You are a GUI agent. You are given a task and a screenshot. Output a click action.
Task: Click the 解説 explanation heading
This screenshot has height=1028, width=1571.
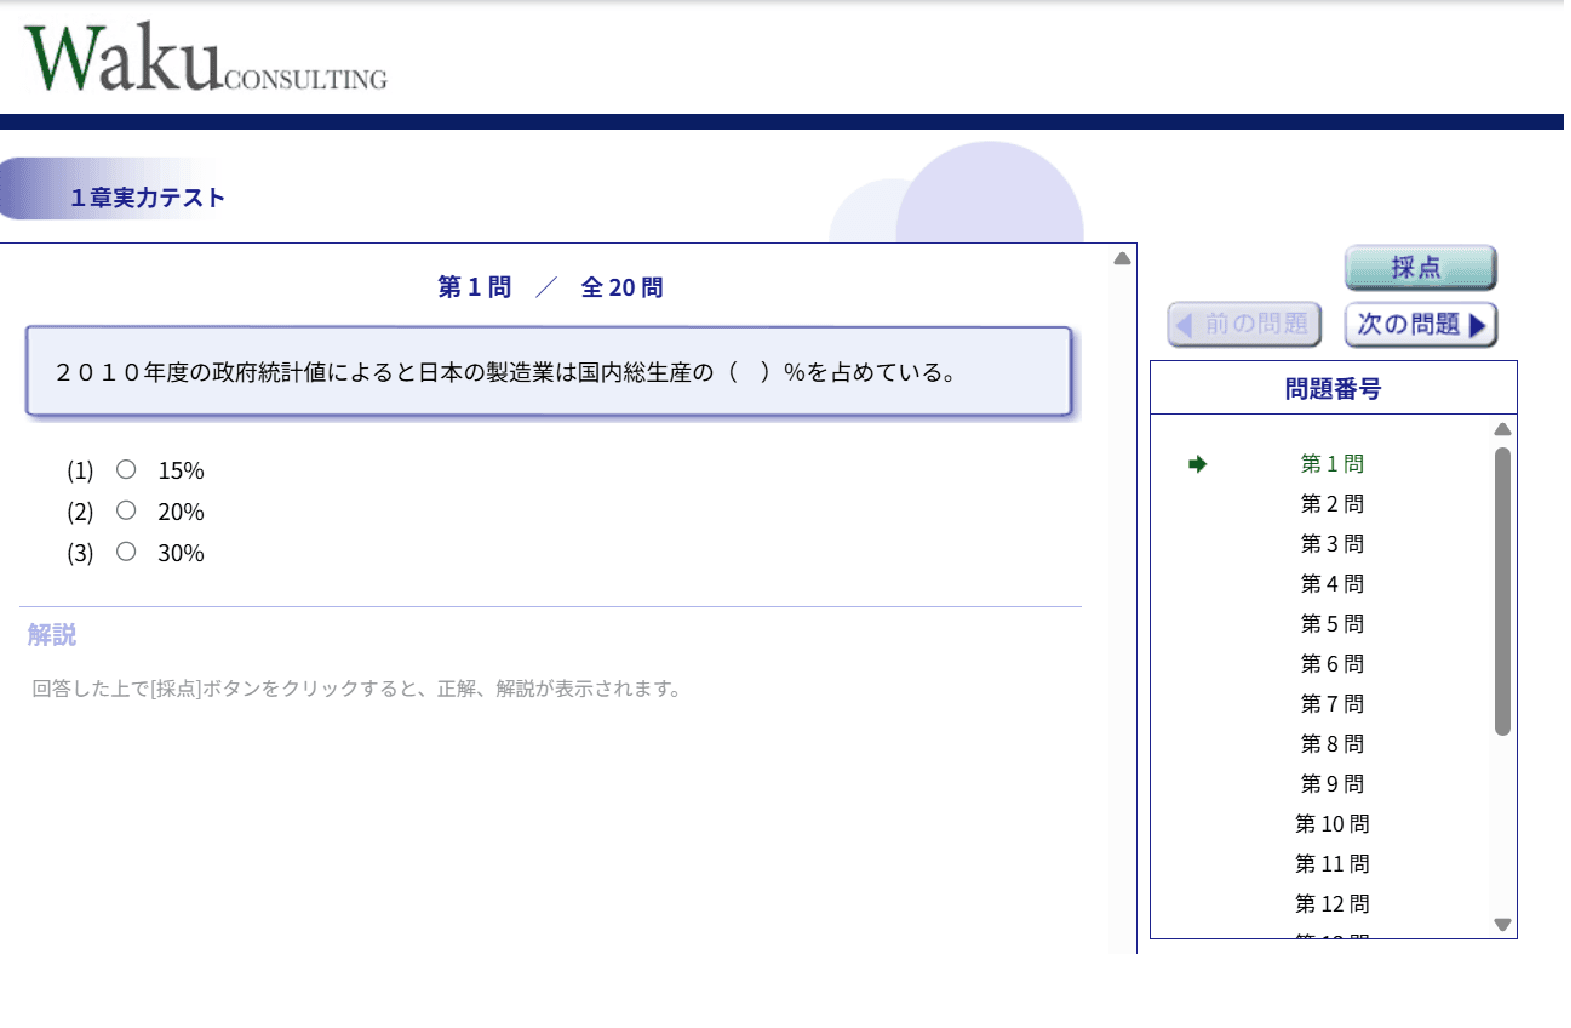[x=52, y=635]
